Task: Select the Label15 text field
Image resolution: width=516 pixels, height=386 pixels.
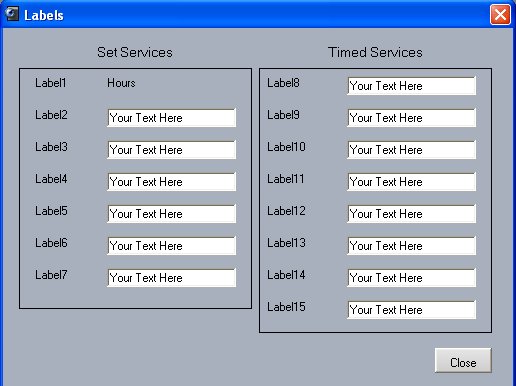Action: click(411, 310)
